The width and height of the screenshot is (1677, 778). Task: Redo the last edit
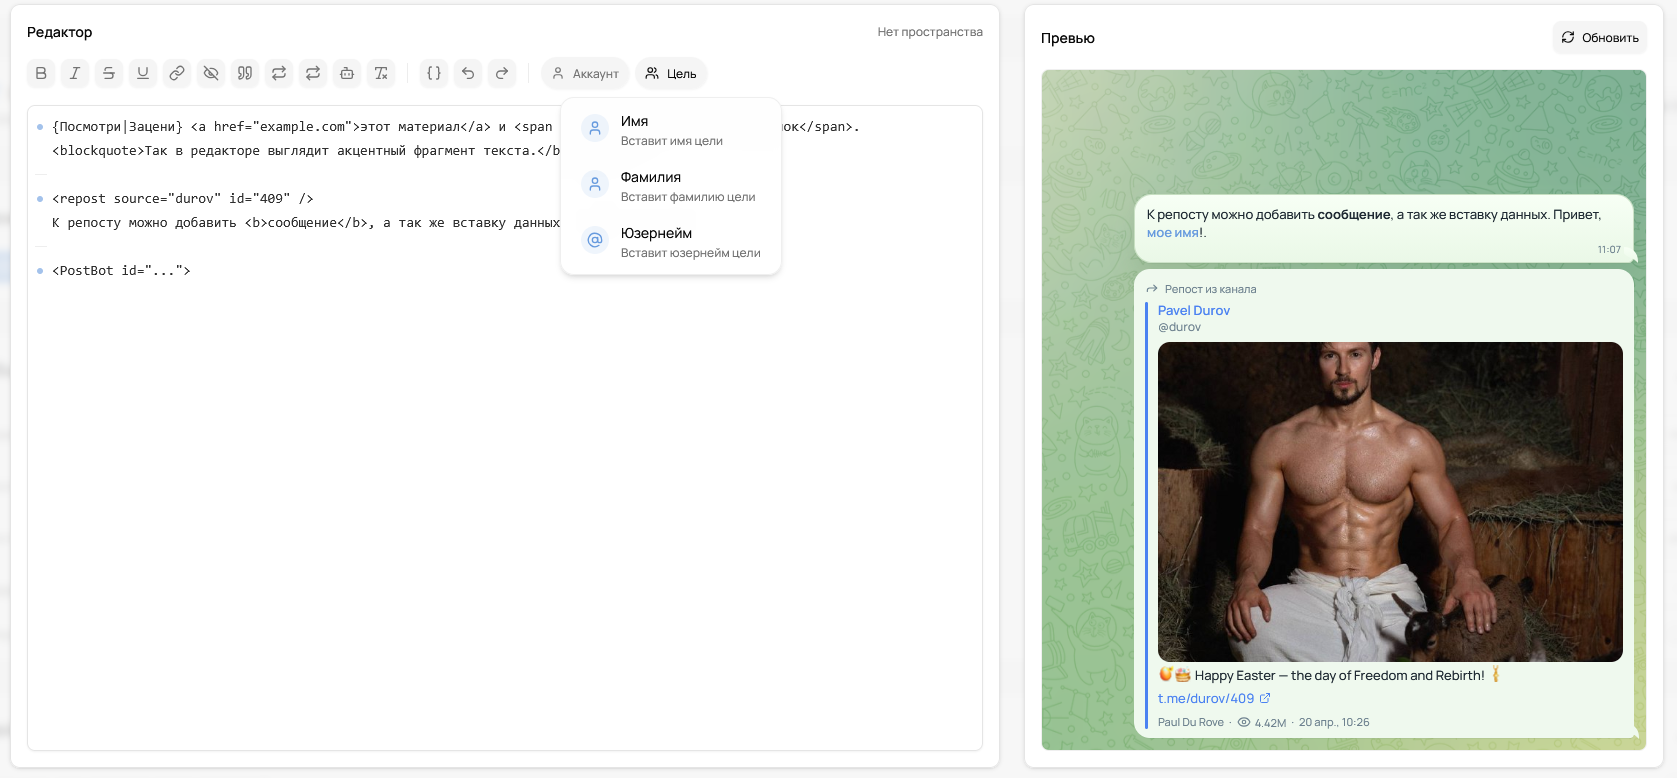click(502, 73)
